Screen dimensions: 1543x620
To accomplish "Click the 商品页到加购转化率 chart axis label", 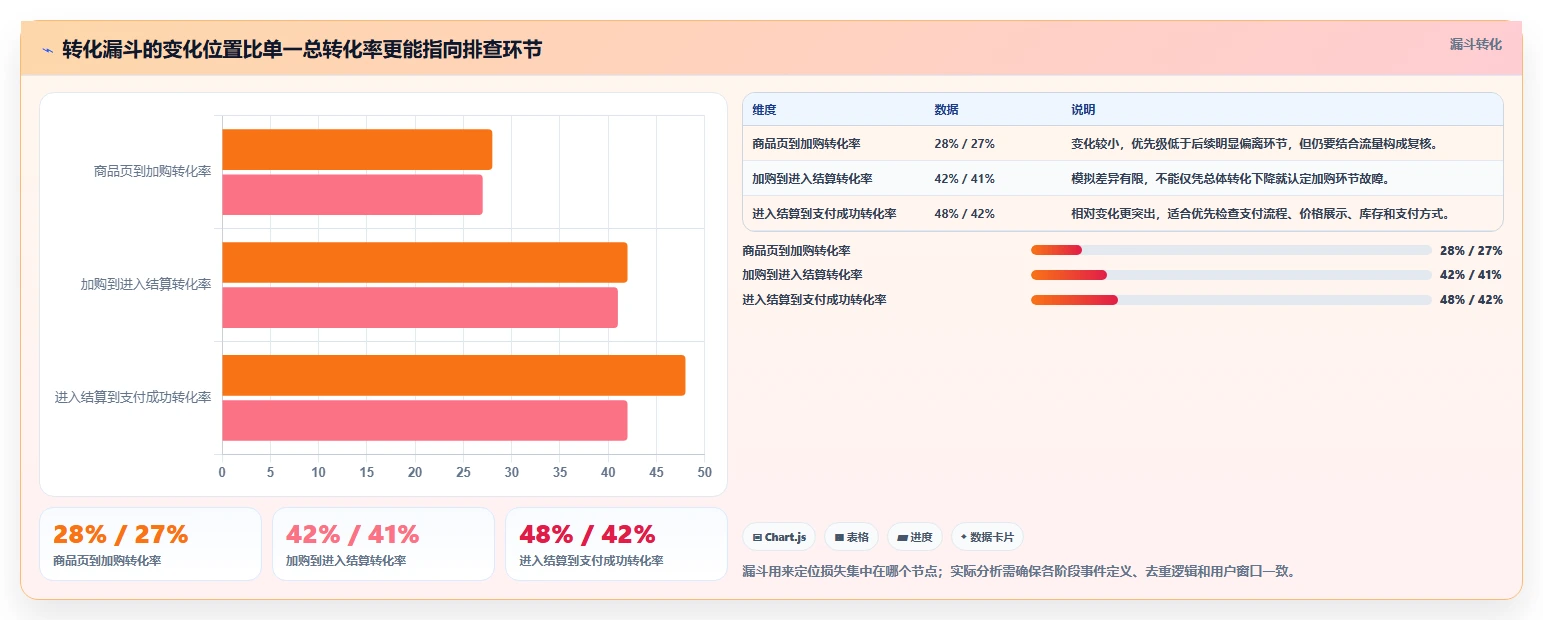I will click(152, 172).
